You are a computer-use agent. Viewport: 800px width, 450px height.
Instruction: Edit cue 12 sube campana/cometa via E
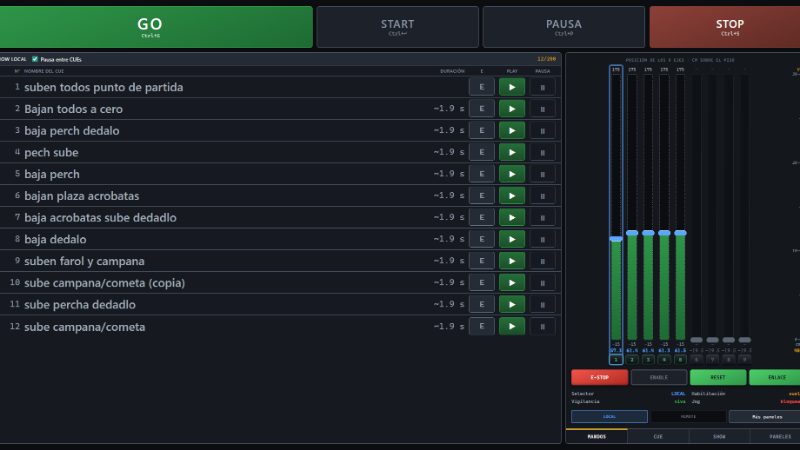pyautogui.click(x=482, y=327)
